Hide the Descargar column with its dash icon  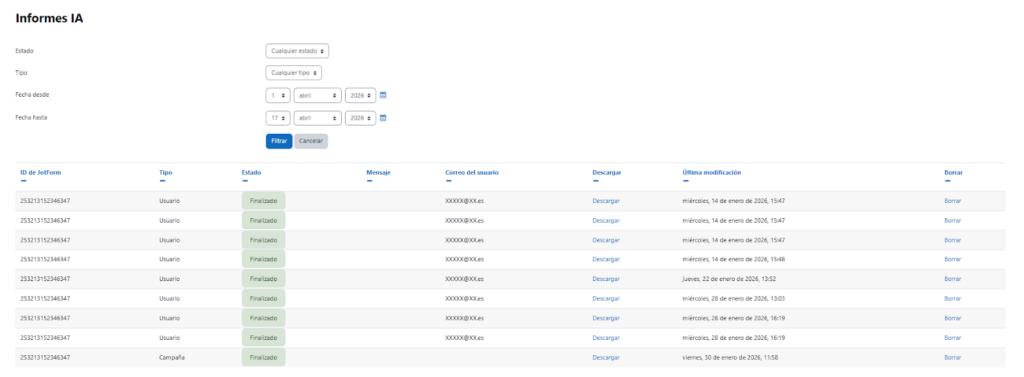[x=596, y=181]
